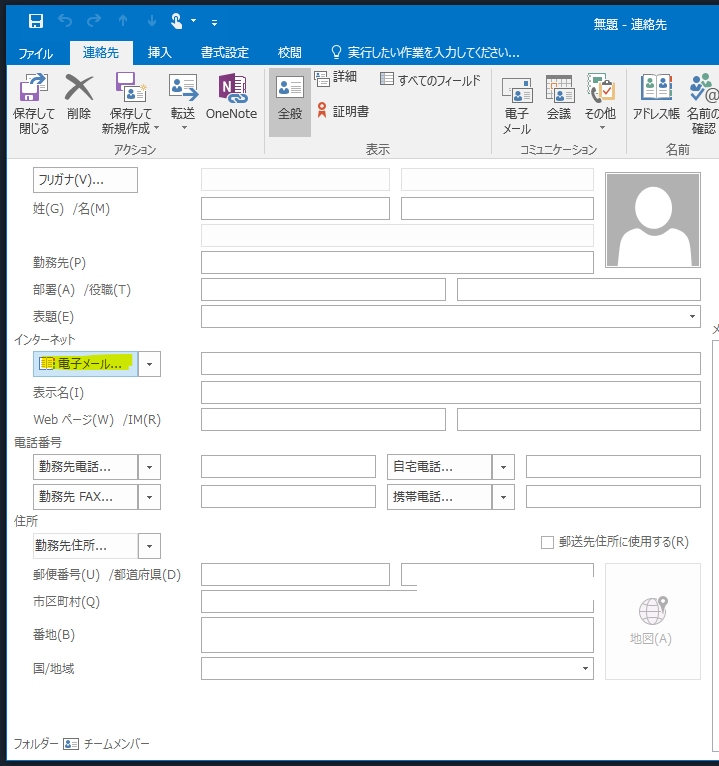
Task: Click the Web ページ(W) field
Action: click(x=323, y=420)
